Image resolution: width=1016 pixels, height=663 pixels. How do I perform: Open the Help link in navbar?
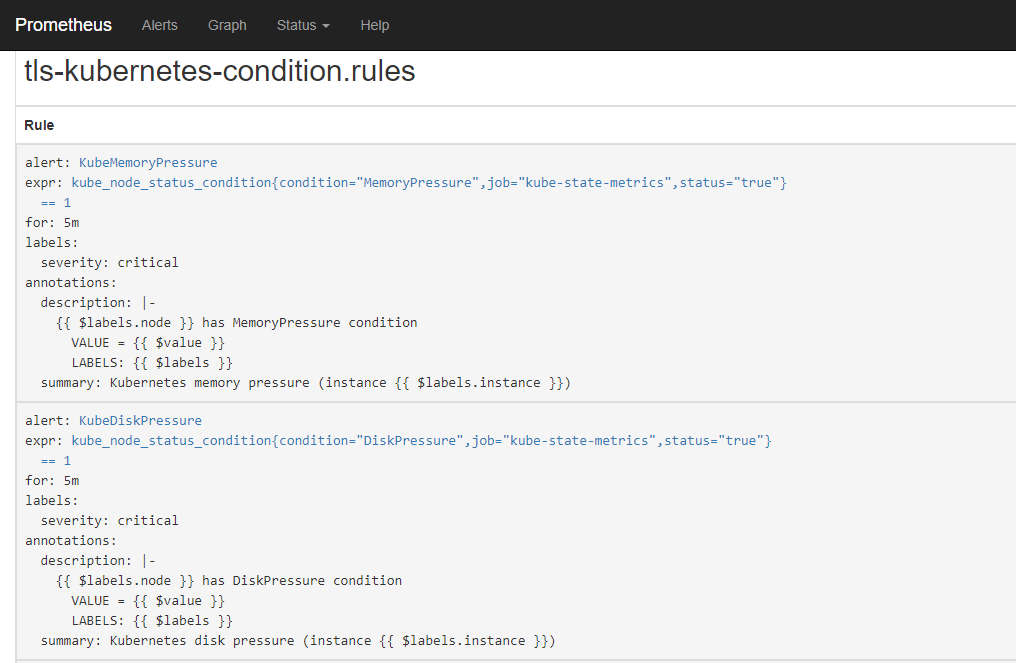[x=374, y=25]
